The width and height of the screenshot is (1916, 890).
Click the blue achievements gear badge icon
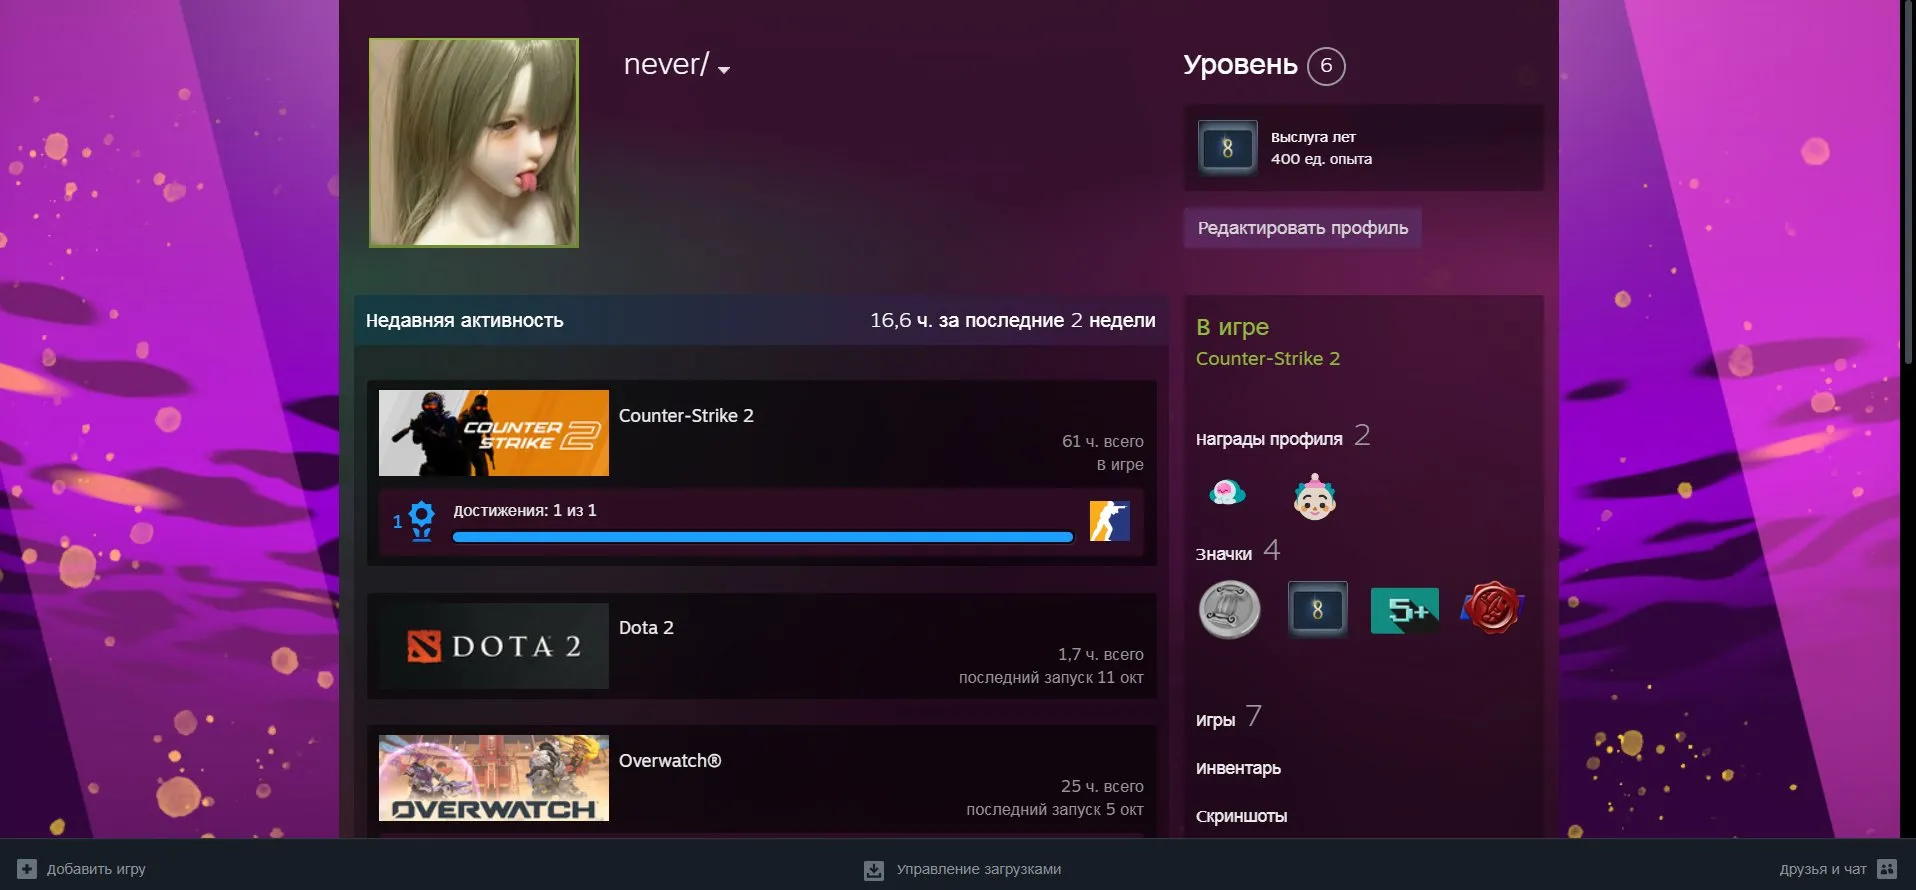pos(421,520)
